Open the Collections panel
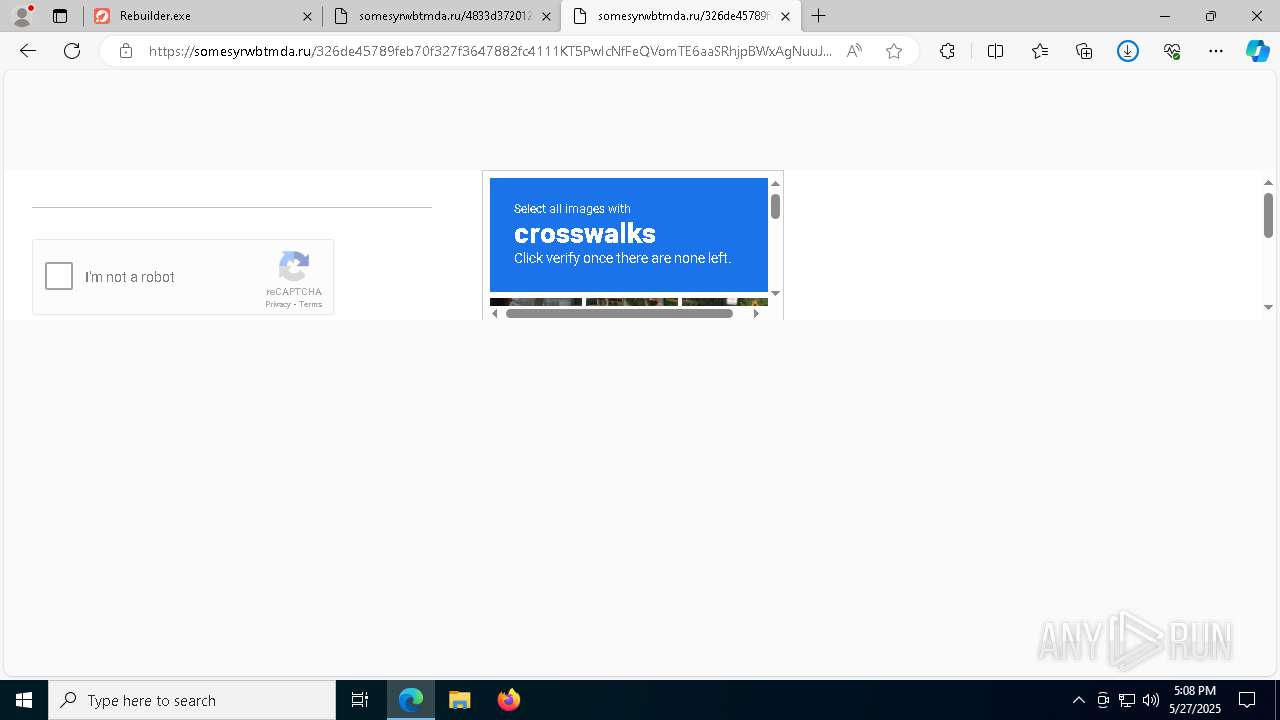This screenshot has width=1280, height=720. pyautogui.click(x=1084, y=51)
